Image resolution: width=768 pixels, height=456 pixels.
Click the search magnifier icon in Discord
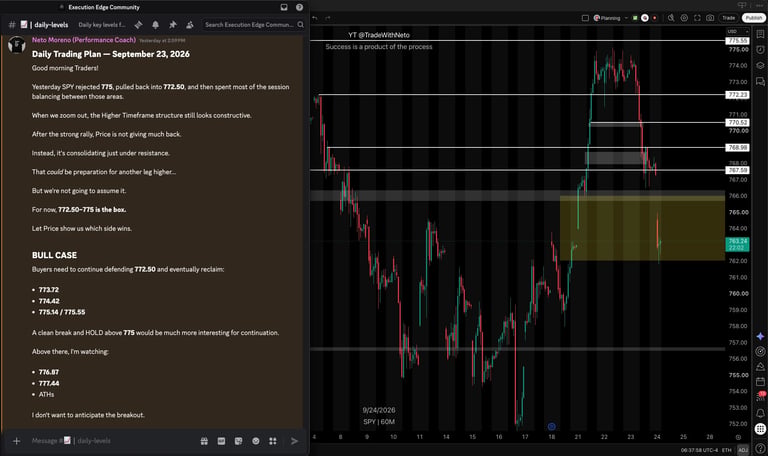point(300,24)
